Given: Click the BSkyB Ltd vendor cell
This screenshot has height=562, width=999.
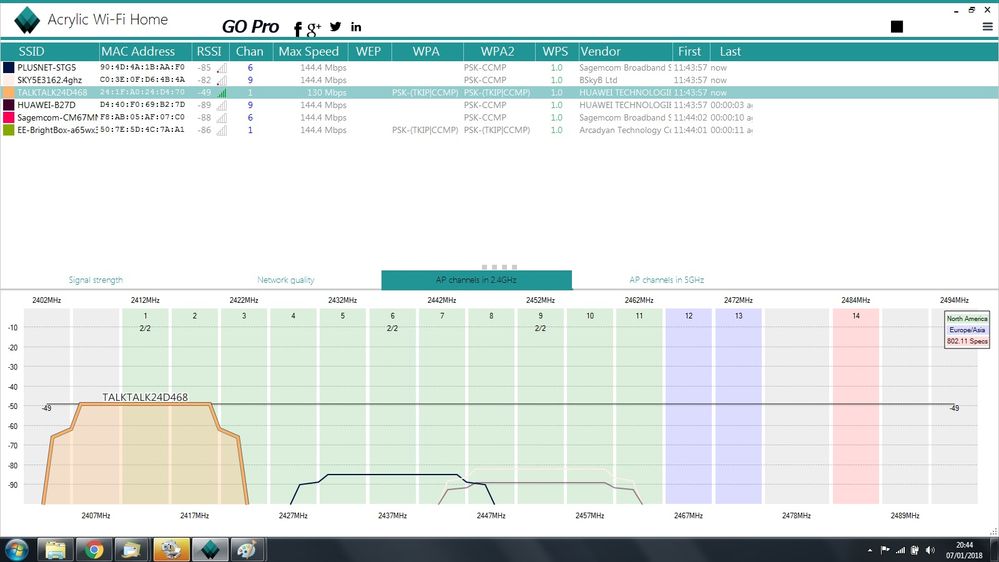Looking at the screenshot, I should (598, 80).
